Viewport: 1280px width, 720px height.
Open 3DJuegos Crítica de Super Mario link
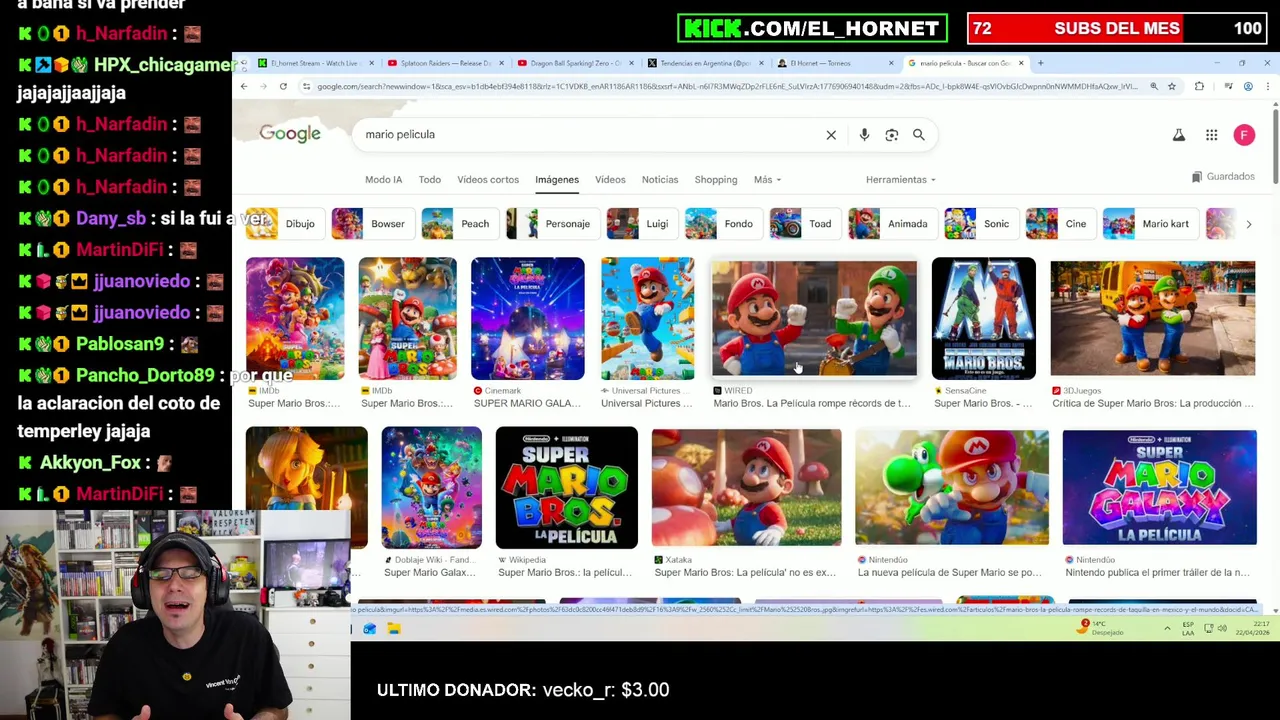click(x=1152, y=403)
